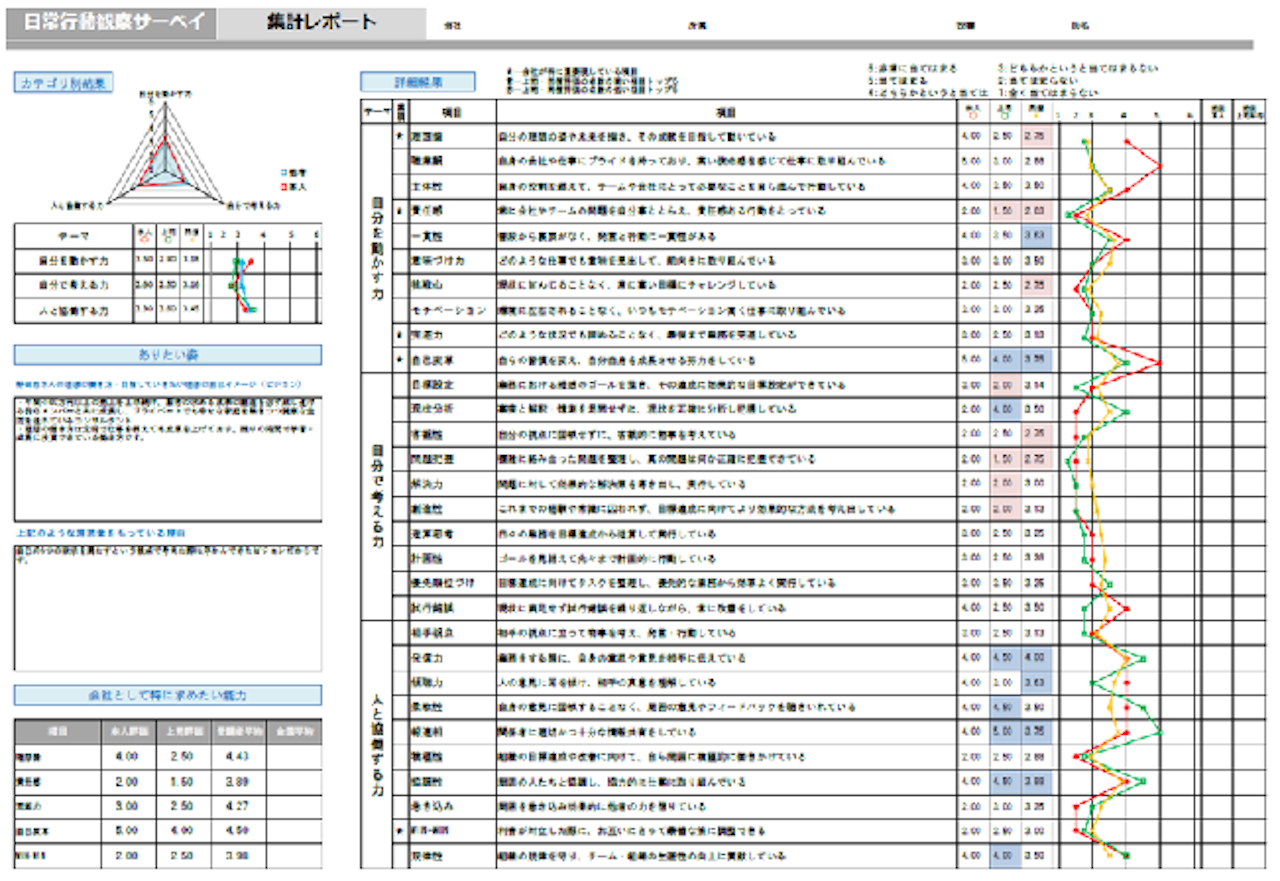
Task: Click 自分で考える力 row in category summary table
Action: tap(76, 286)
